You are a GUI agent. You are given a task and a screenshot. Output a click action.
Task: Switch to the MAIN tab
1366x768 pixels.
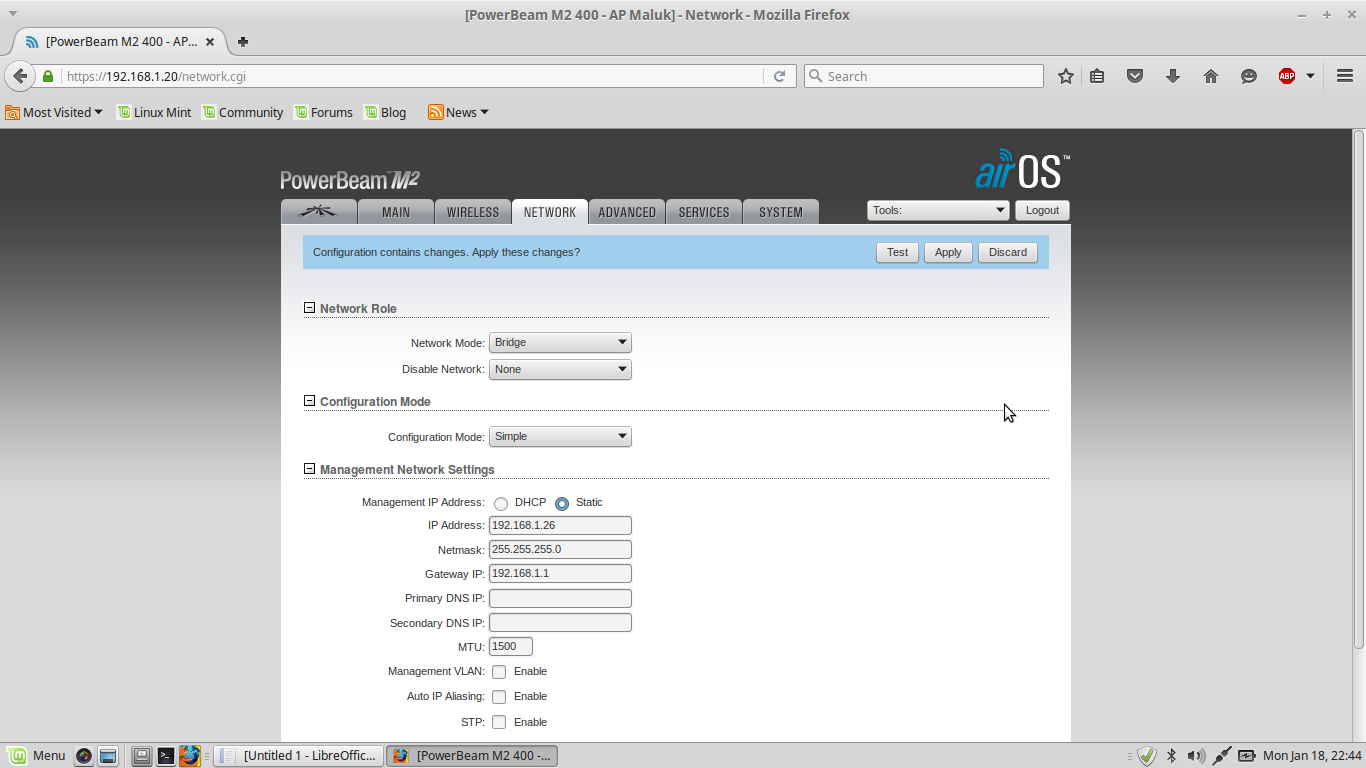coord(396,212)
